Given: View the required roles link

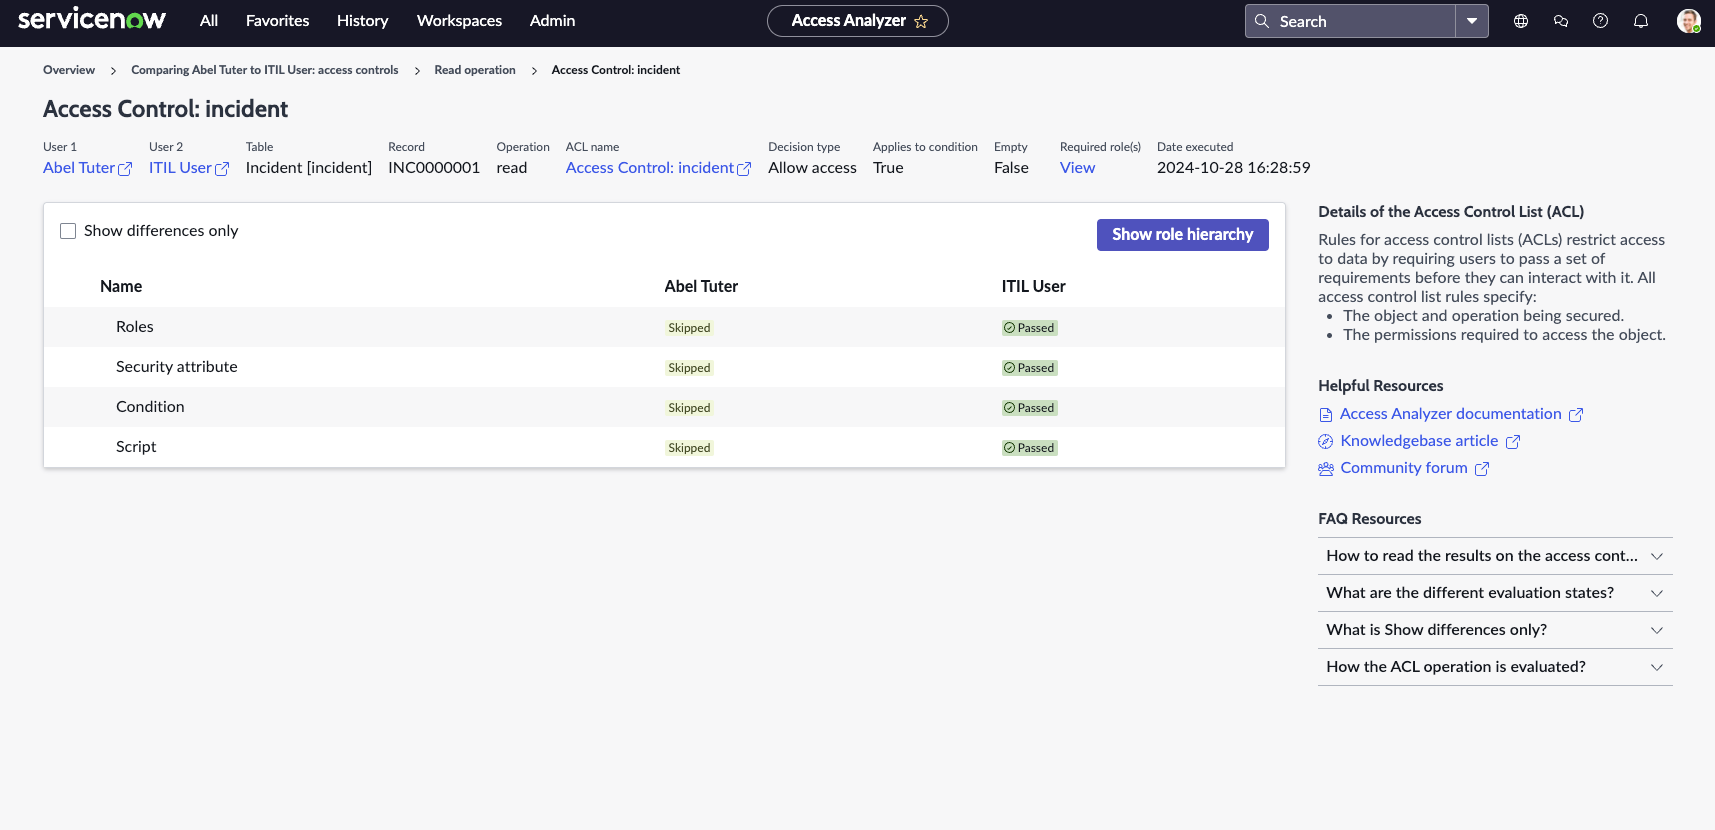Looking at the screenshot, I should click(x=1078, y=168).
